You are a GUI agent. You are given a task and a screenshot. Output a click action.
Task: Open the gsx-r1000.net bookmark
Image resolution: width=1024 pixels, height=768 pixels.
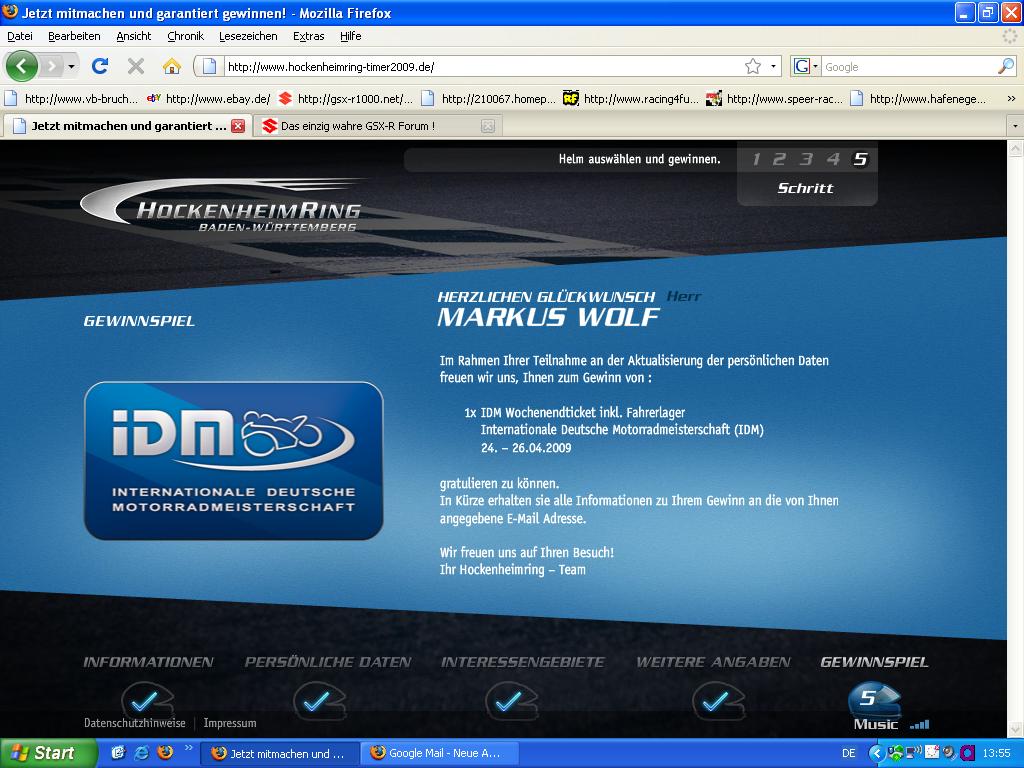tap(346, 99)
